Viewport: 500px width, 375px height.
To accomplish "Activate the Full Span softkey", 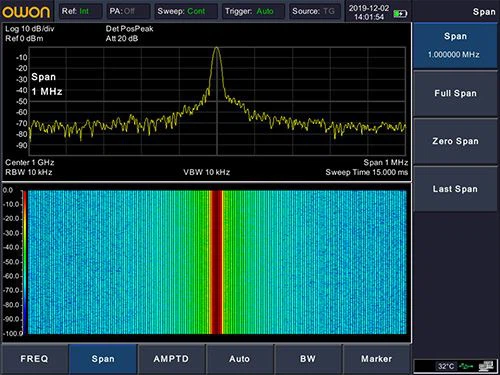I will tap(455, 93).
